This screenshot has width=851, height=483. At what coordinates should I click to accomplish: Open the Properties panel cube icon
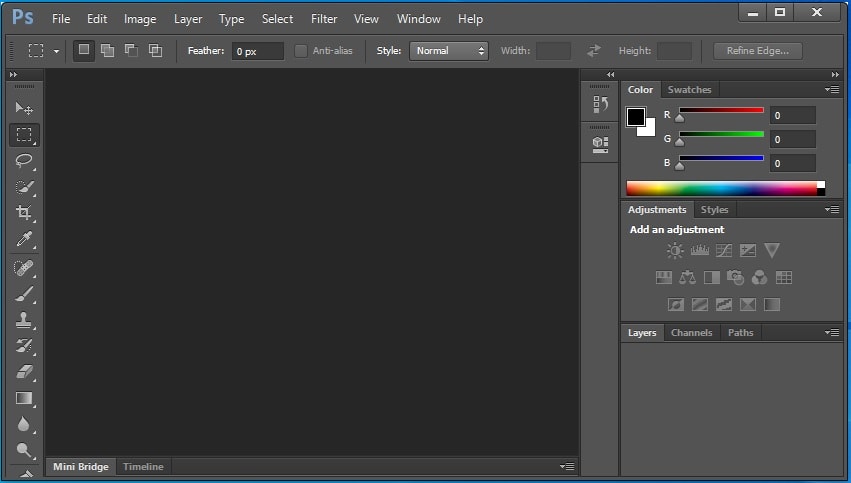[600, 144]
